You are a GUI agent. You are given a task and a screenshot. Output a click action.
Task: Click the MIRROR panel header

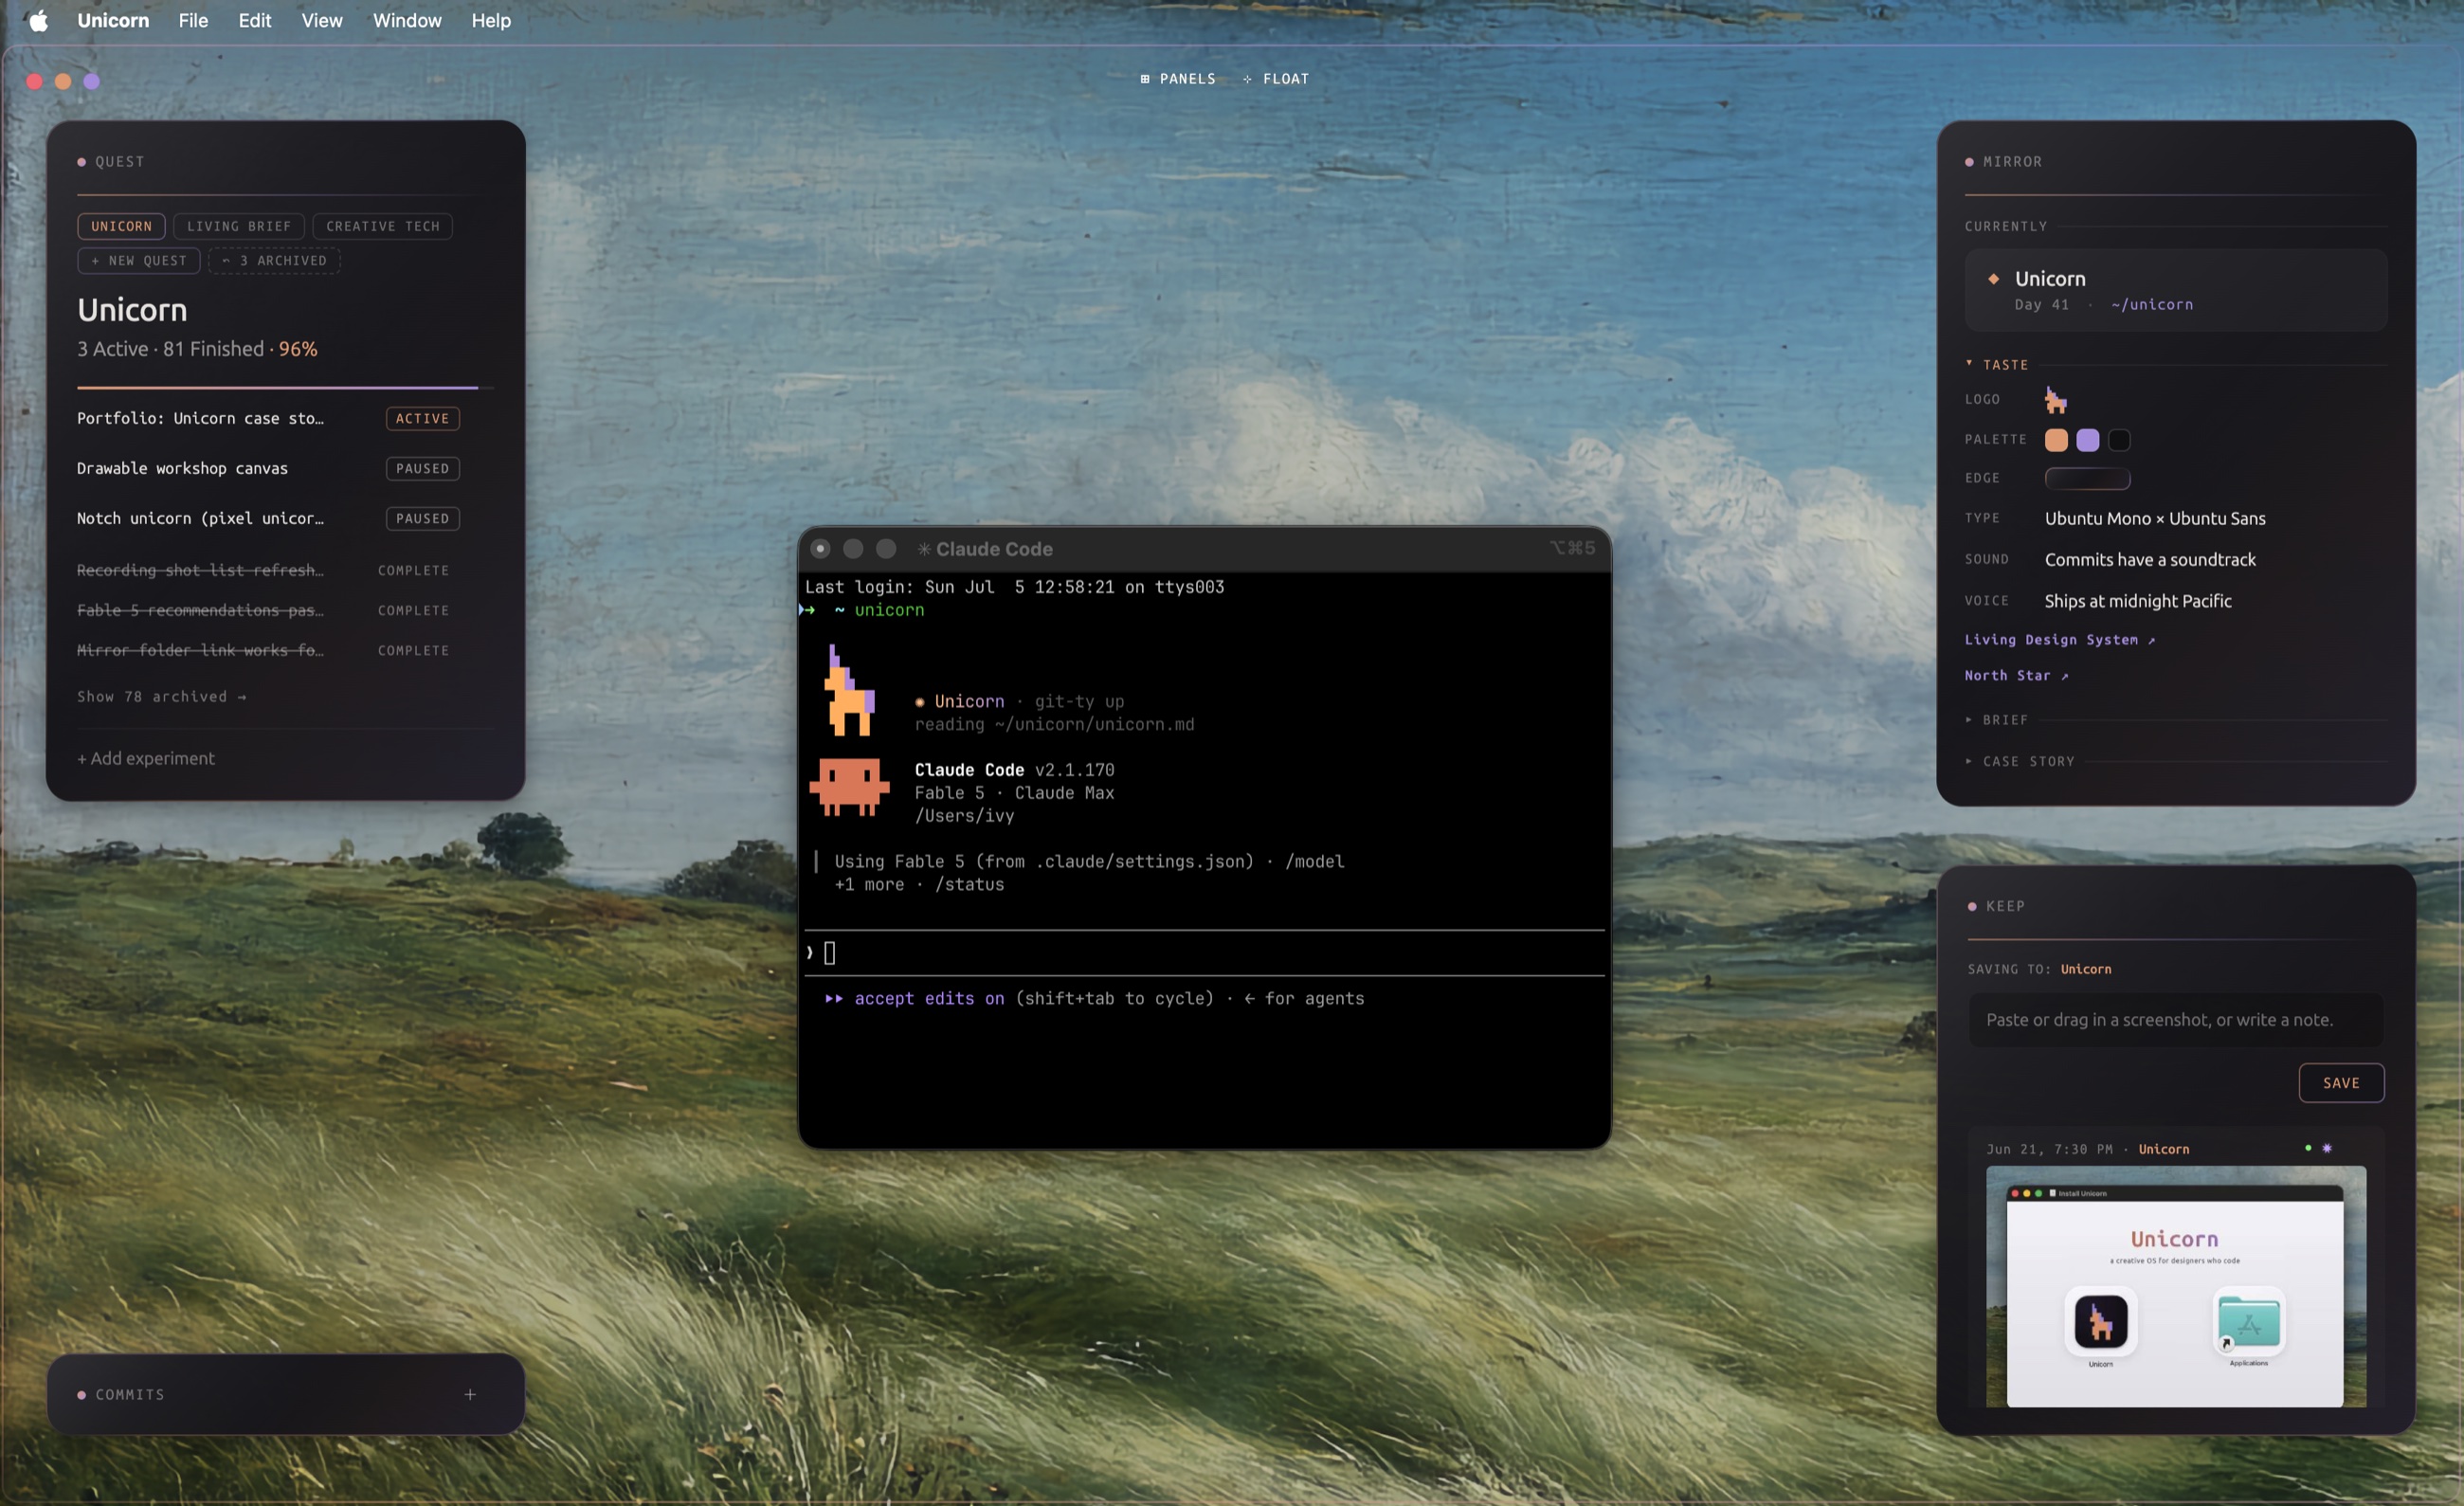[2004, 161]
